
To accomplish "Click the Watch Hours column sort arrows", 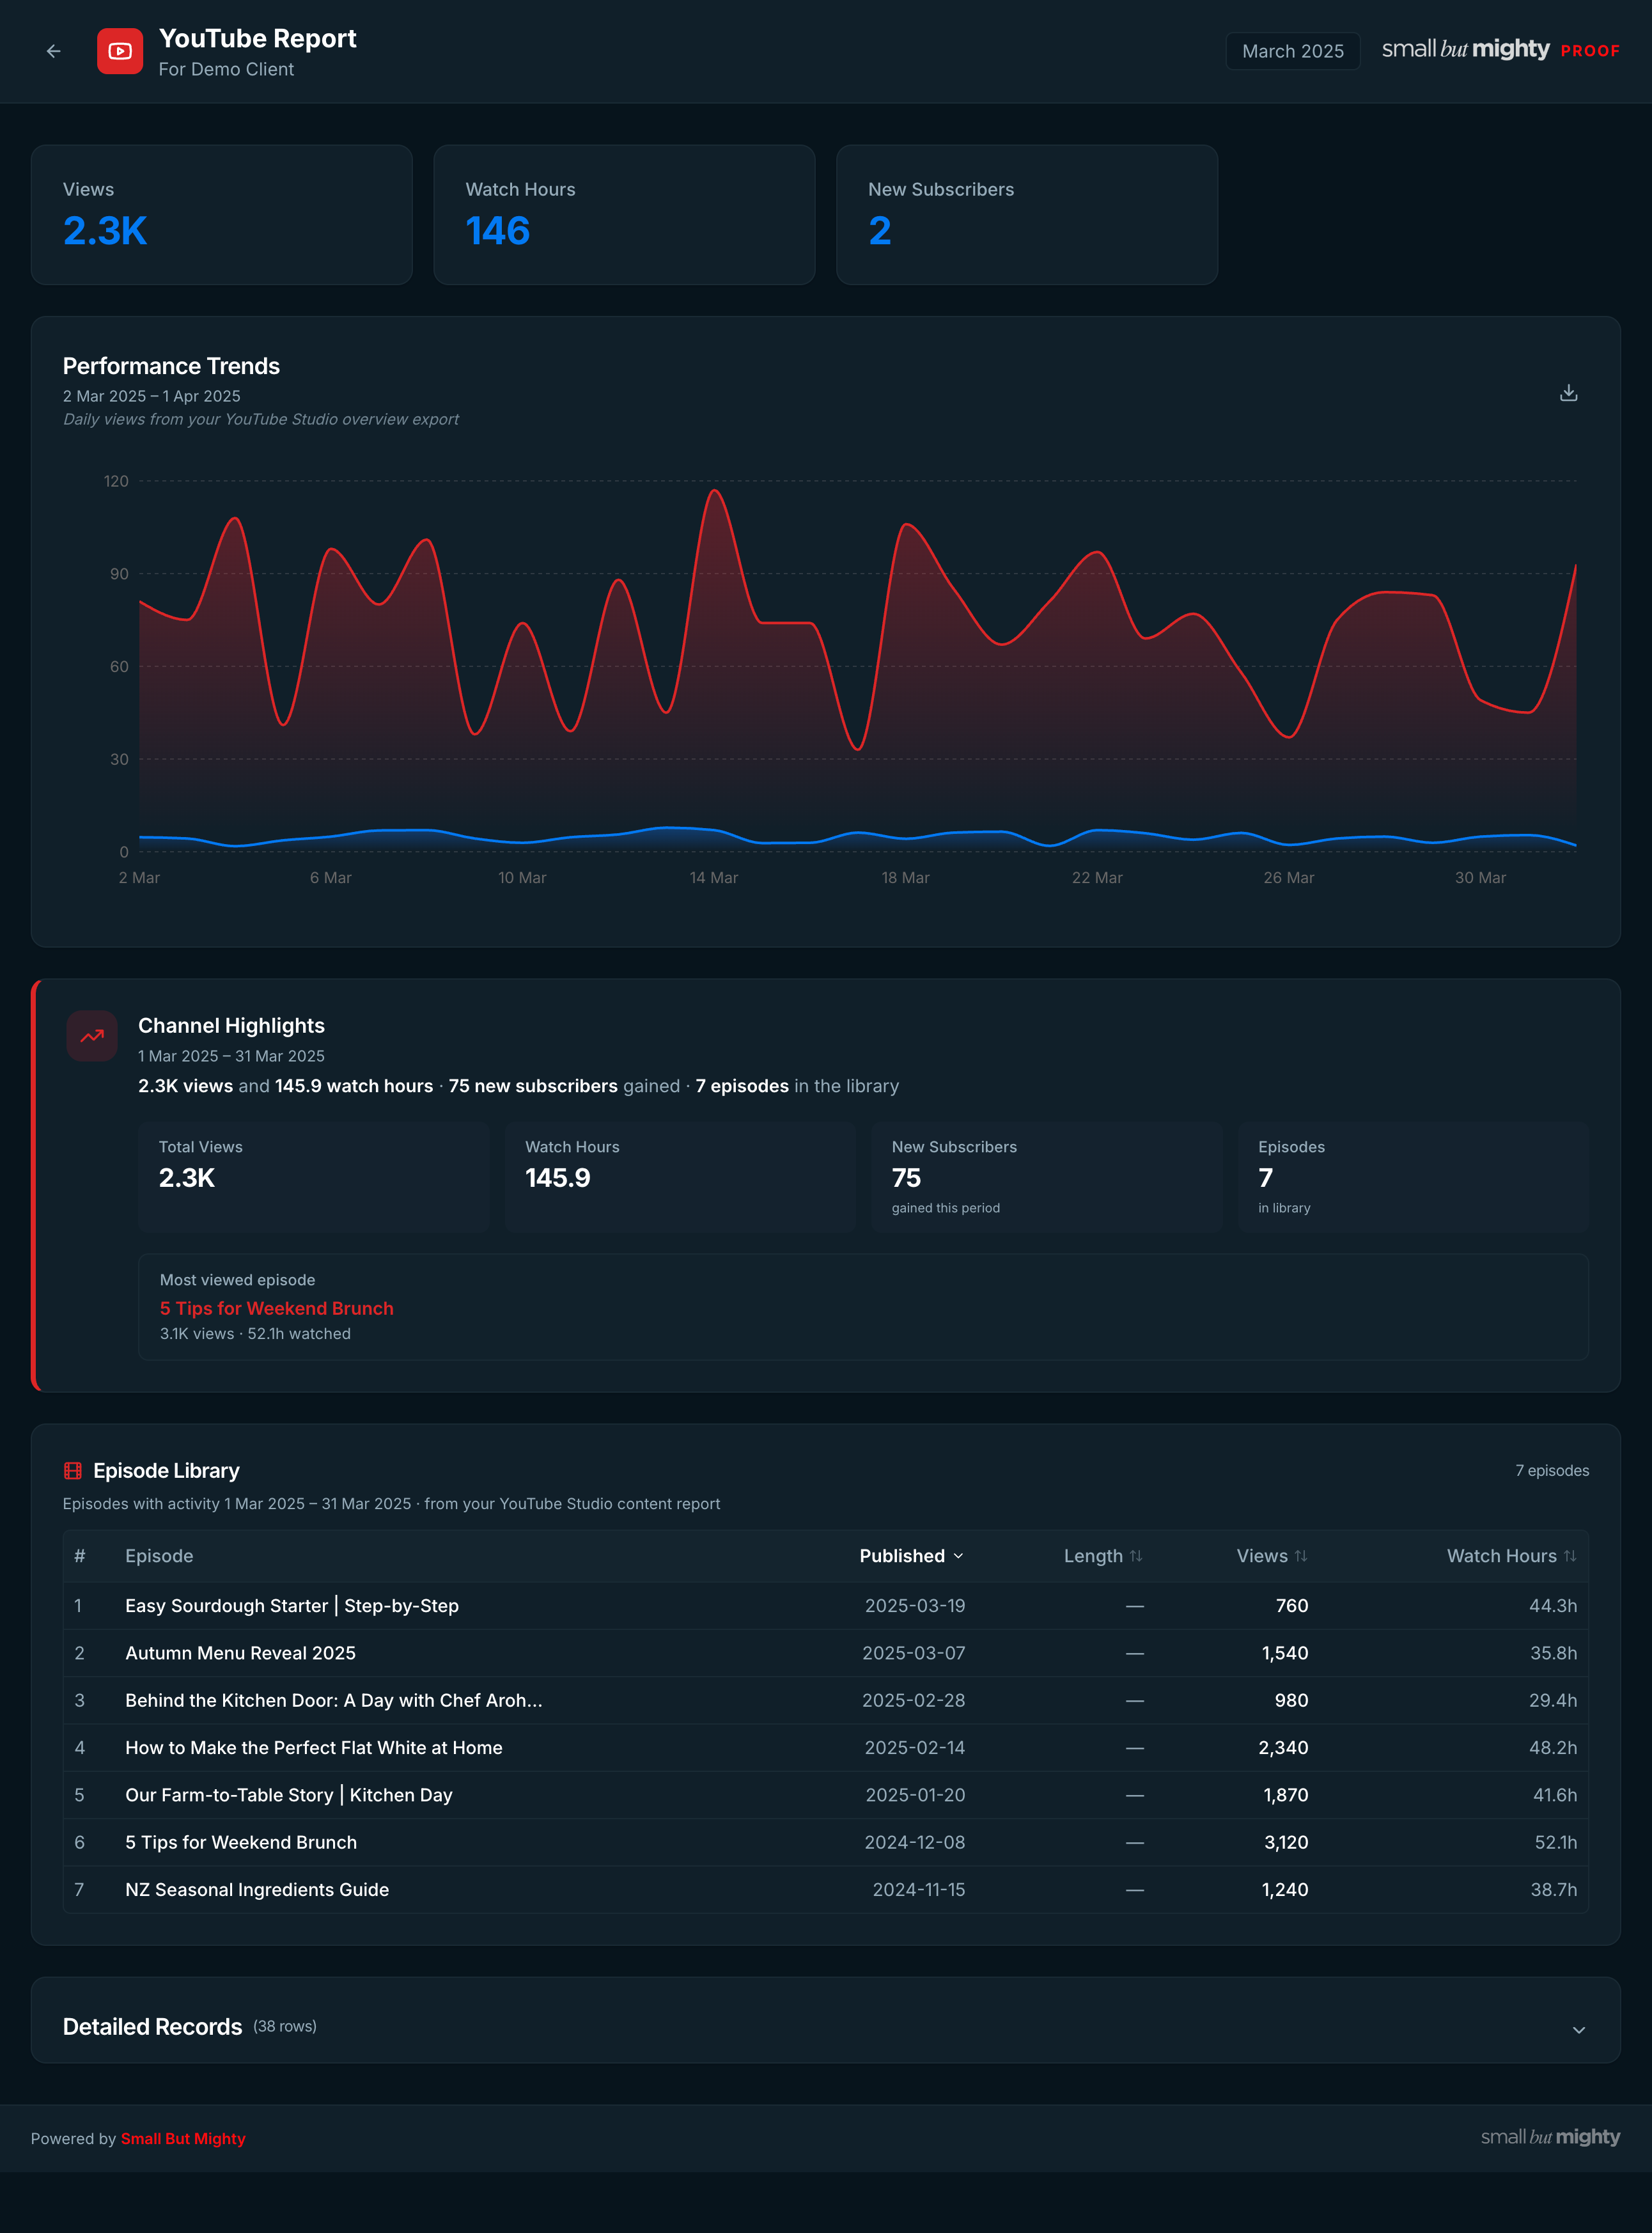I will [x=1570, y=1556].
